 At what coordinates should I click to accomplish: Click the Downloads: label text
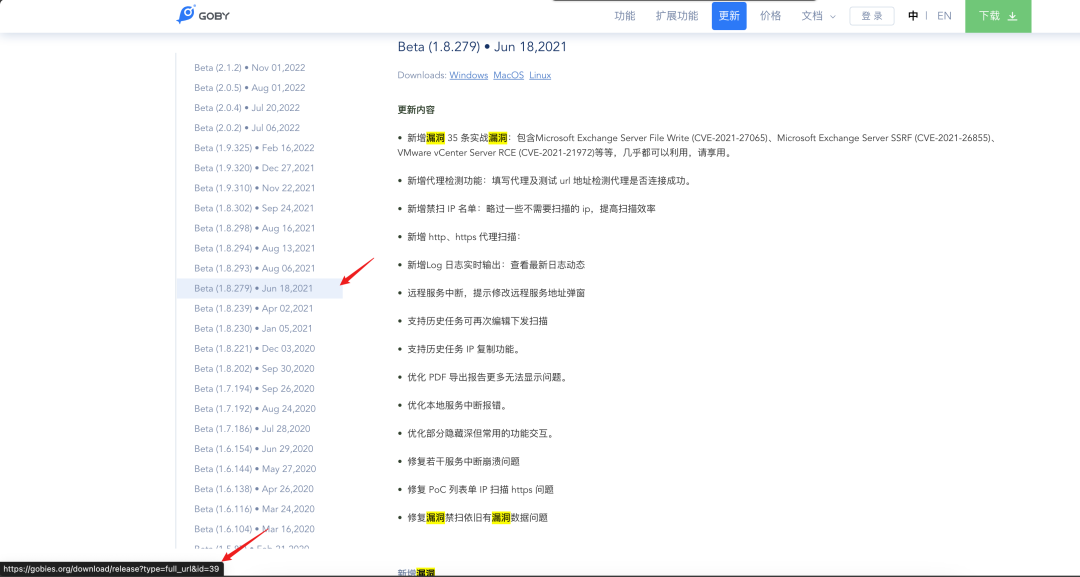click(x=422, y=75)
